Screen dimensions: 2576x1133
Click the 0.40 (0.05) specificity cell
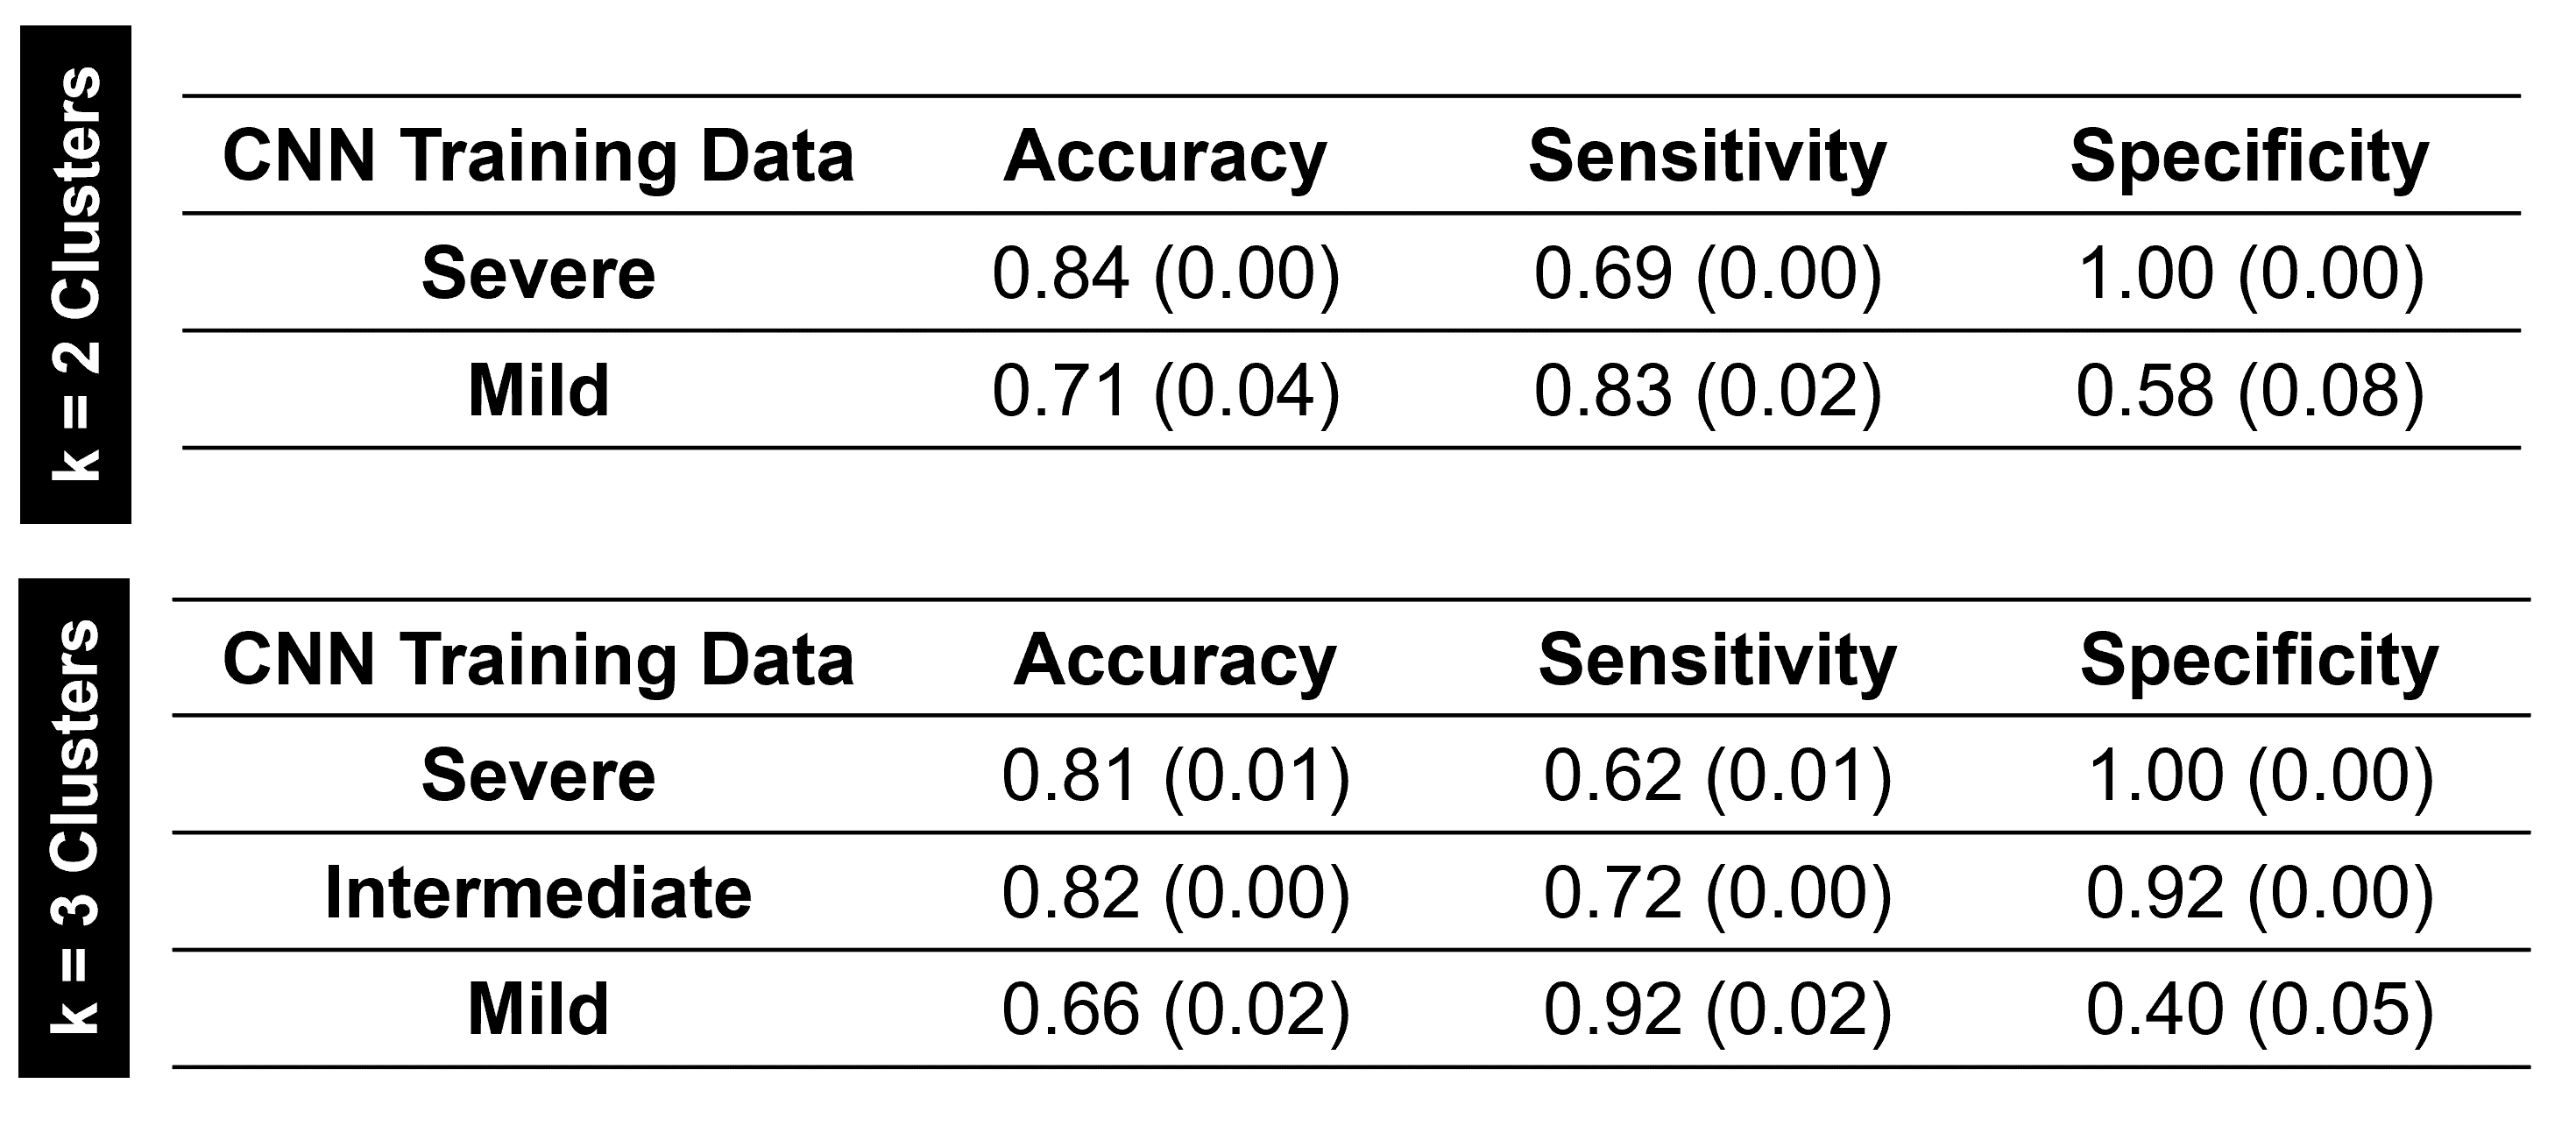coord(2260,1008)
